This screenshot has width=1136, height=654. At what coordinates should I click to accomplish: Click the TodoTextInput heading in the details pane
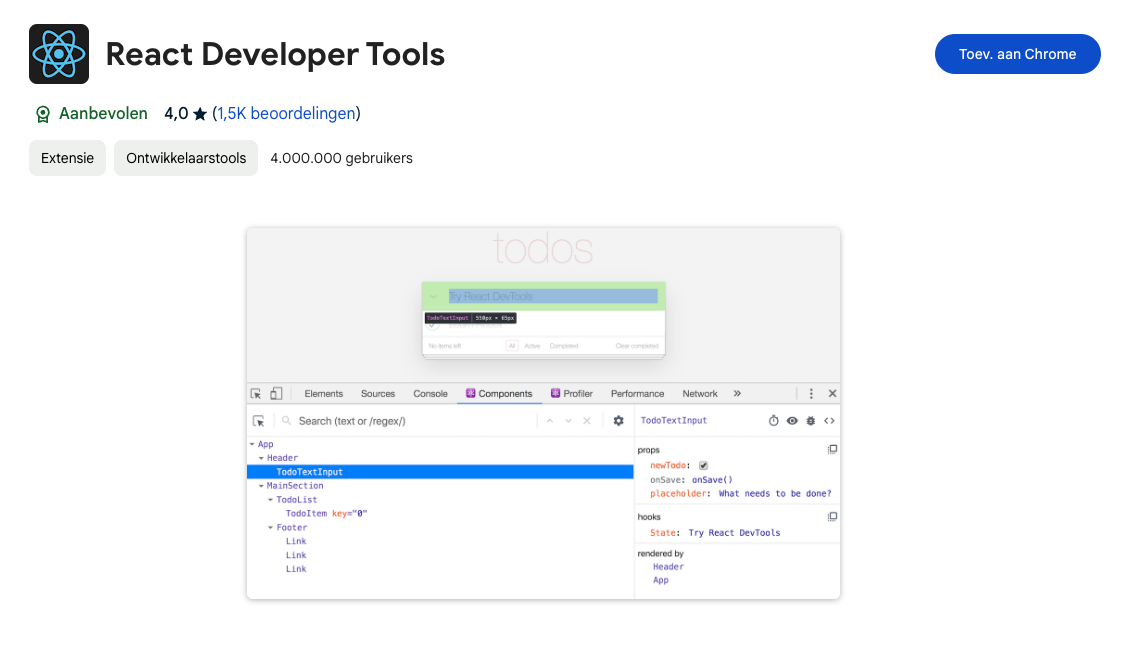pos(674,421)
